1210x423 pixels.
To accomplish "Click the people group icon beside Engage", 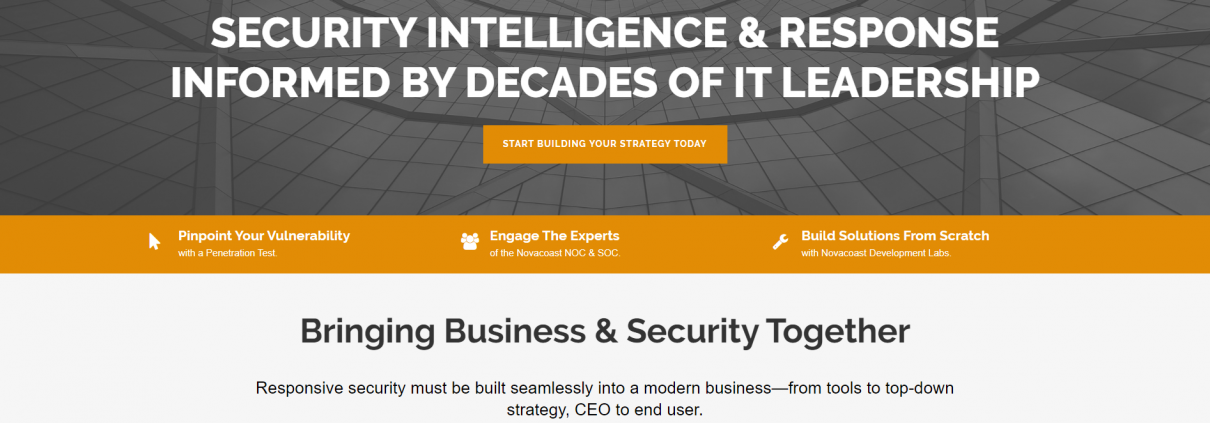I will [470, 241].
